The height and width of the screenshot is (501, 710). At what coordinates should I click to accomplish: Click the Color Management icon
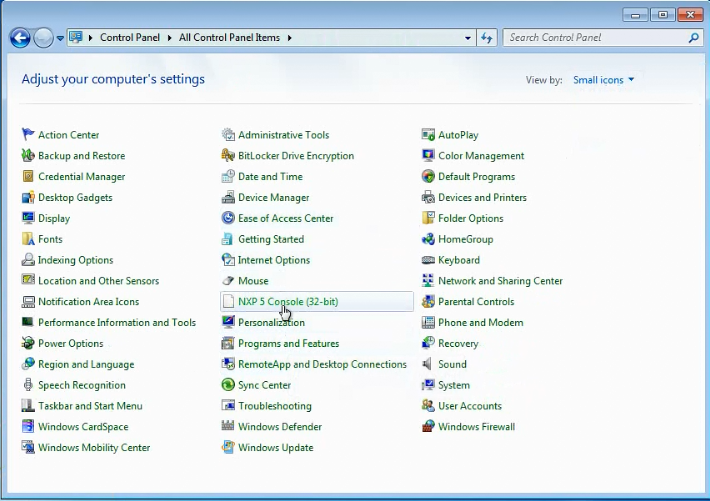tap(428, 155)
